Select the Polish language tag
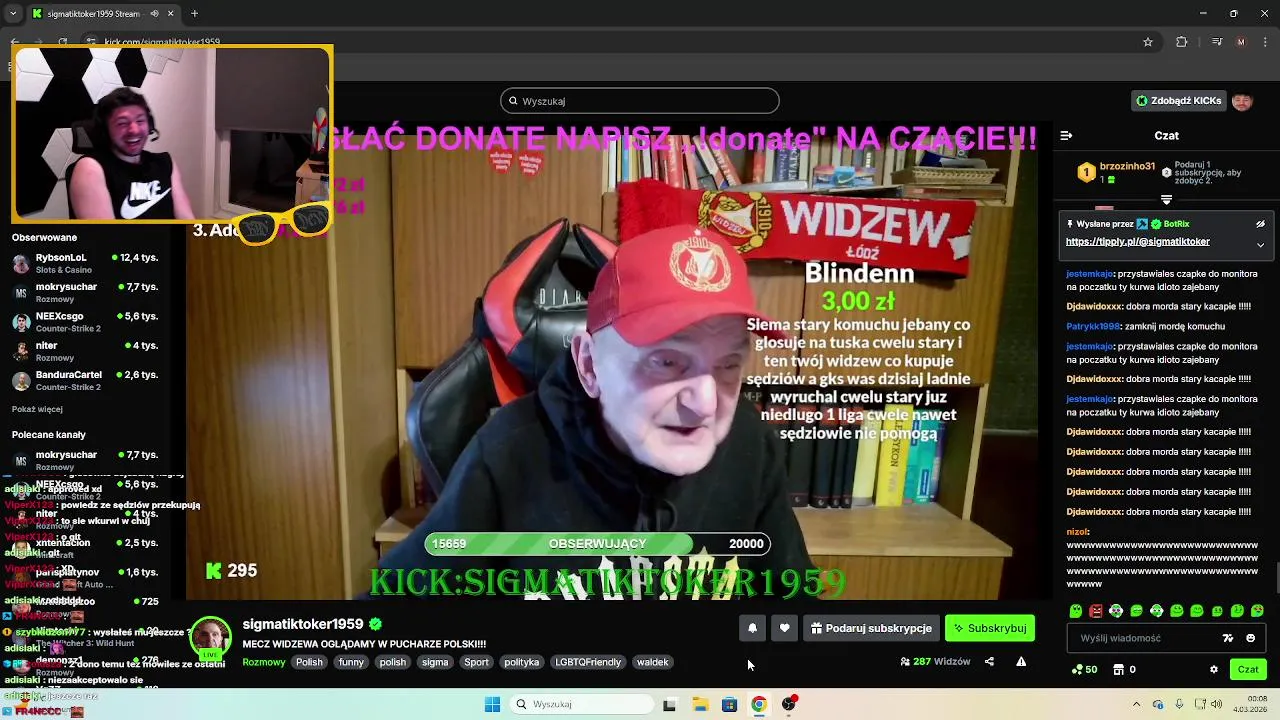 [309, 662]
